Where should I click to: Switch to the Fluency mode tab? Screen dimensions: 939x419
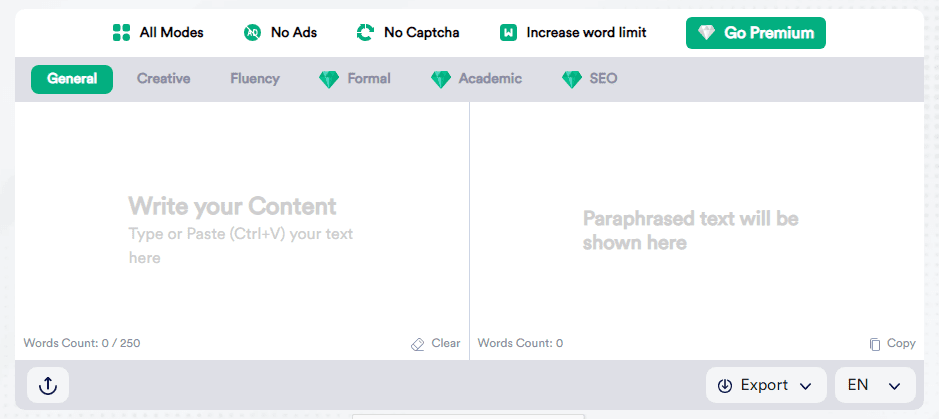click(255, 79)
